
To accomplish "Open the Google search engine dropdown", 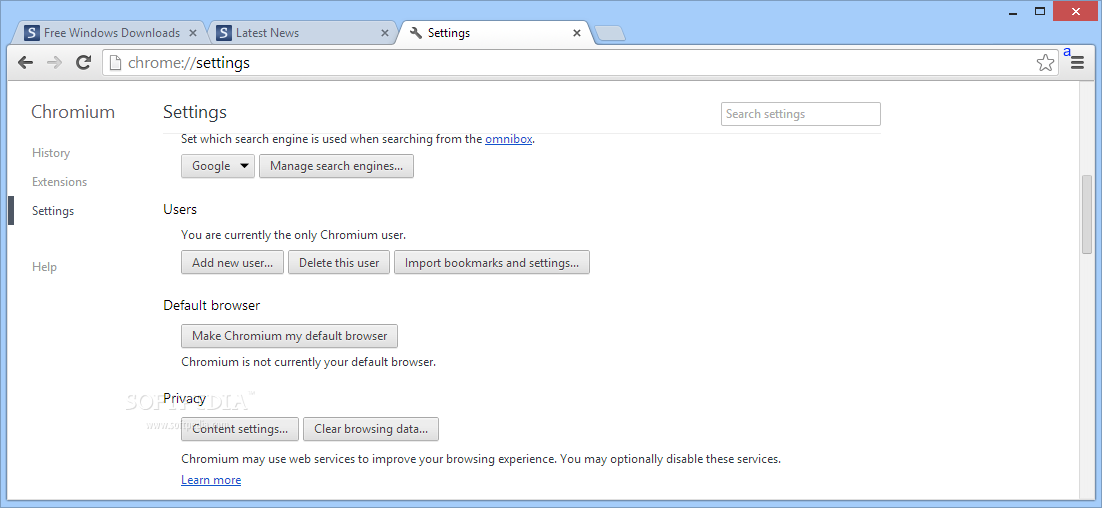I will pos(218,166).
